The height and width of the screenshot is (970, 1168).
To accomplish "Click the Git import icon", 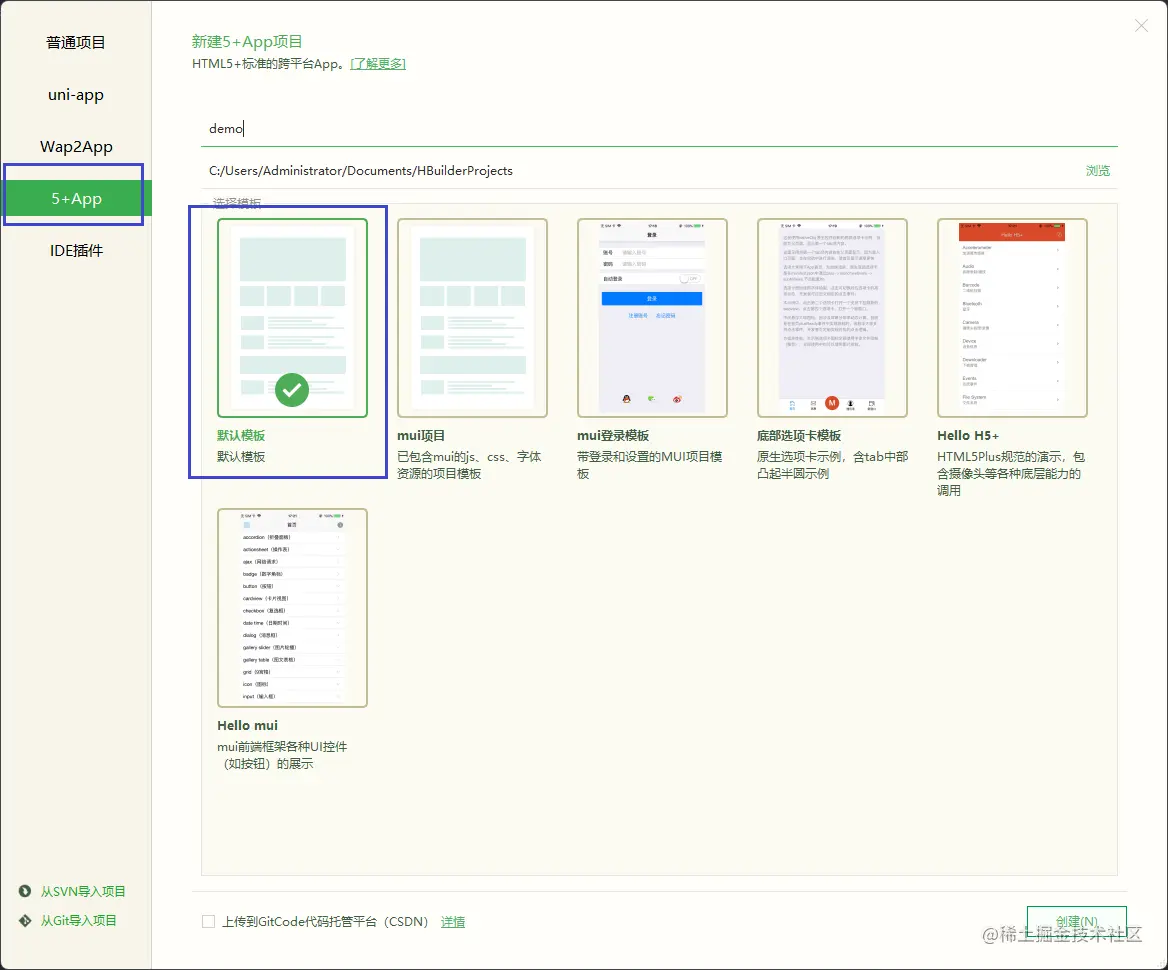I will tap(25, 921).
